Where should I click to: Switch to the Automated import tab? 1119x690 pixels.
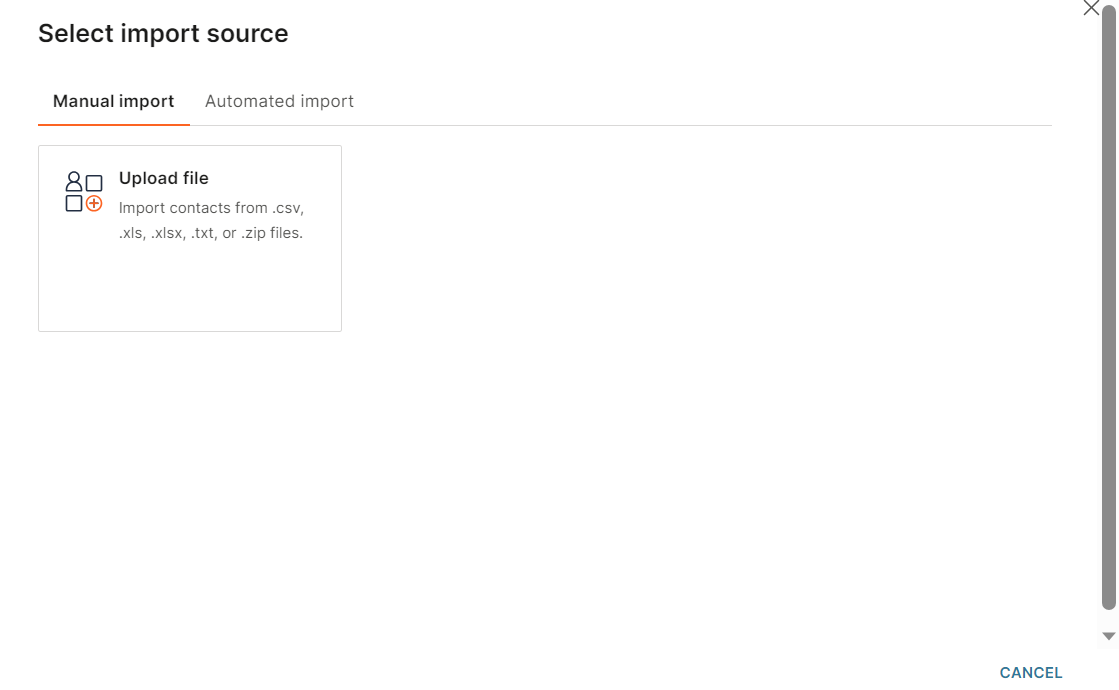[279, 101]
